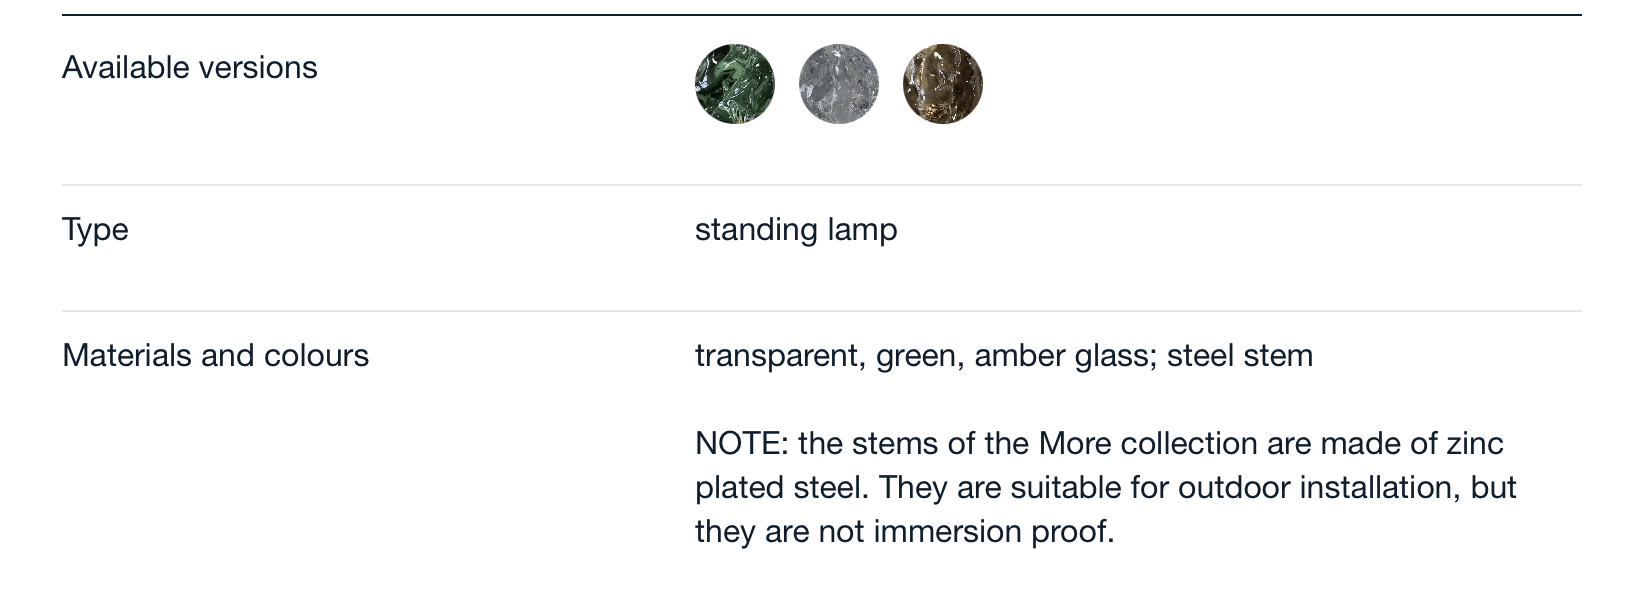Click the word green in materials list
The height and width of the screenshot is (606, 1638).
pyautogui.click(x=919, y=357)
